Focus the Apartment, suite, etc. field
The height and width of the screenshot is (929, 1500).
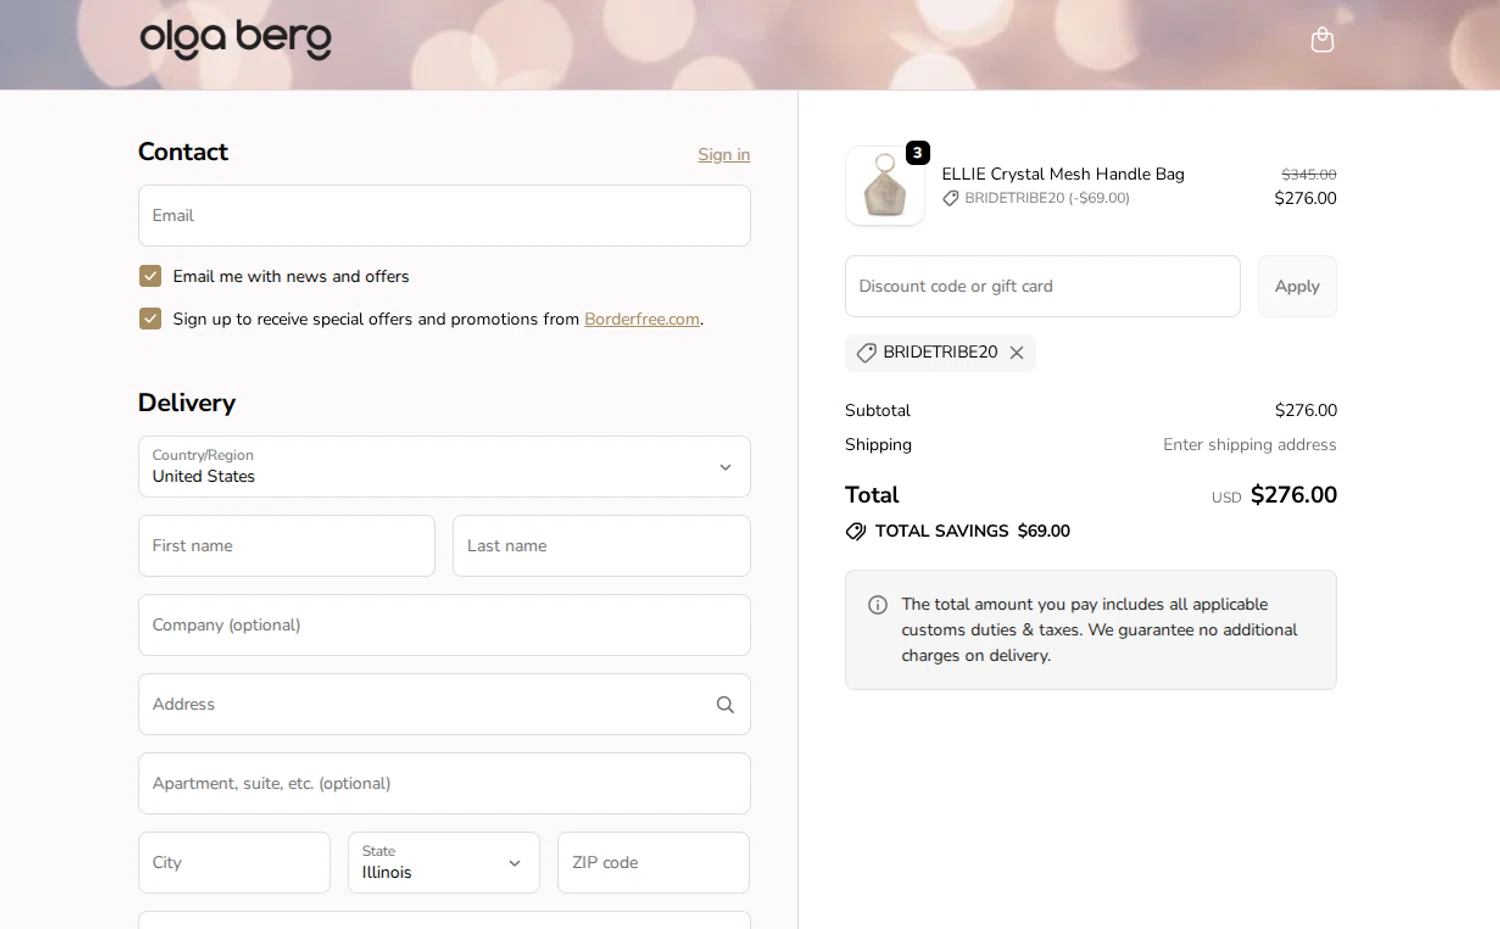point(444,783)
